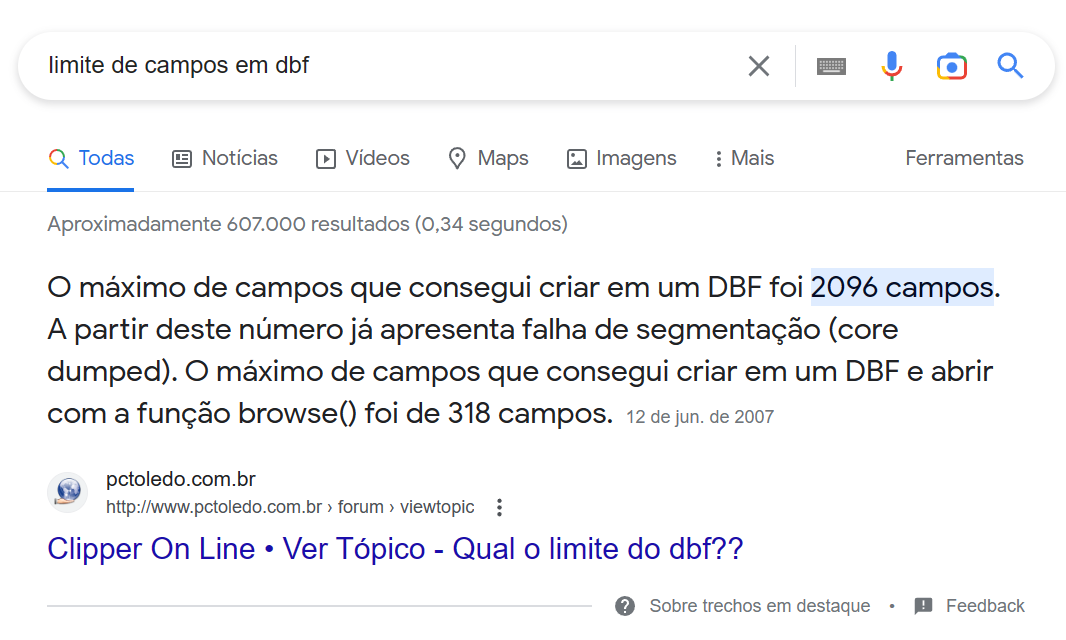The image size is (1066, 640).
Task: Switch to the Imagens tab
Action: (621, 158)
